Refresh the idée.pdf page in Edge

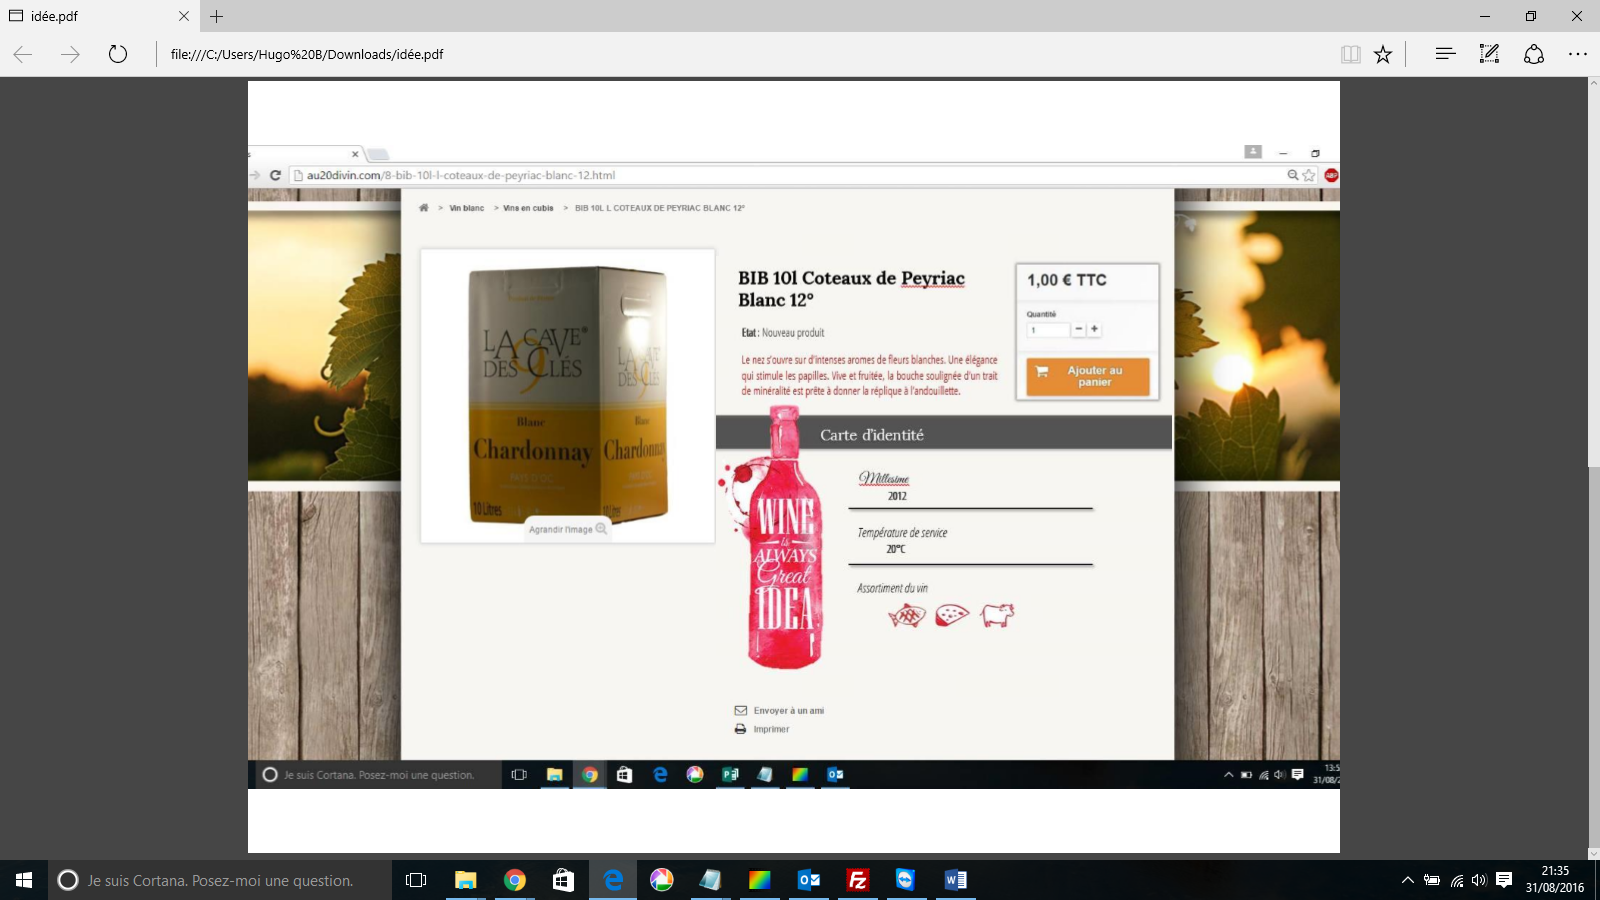118,54
